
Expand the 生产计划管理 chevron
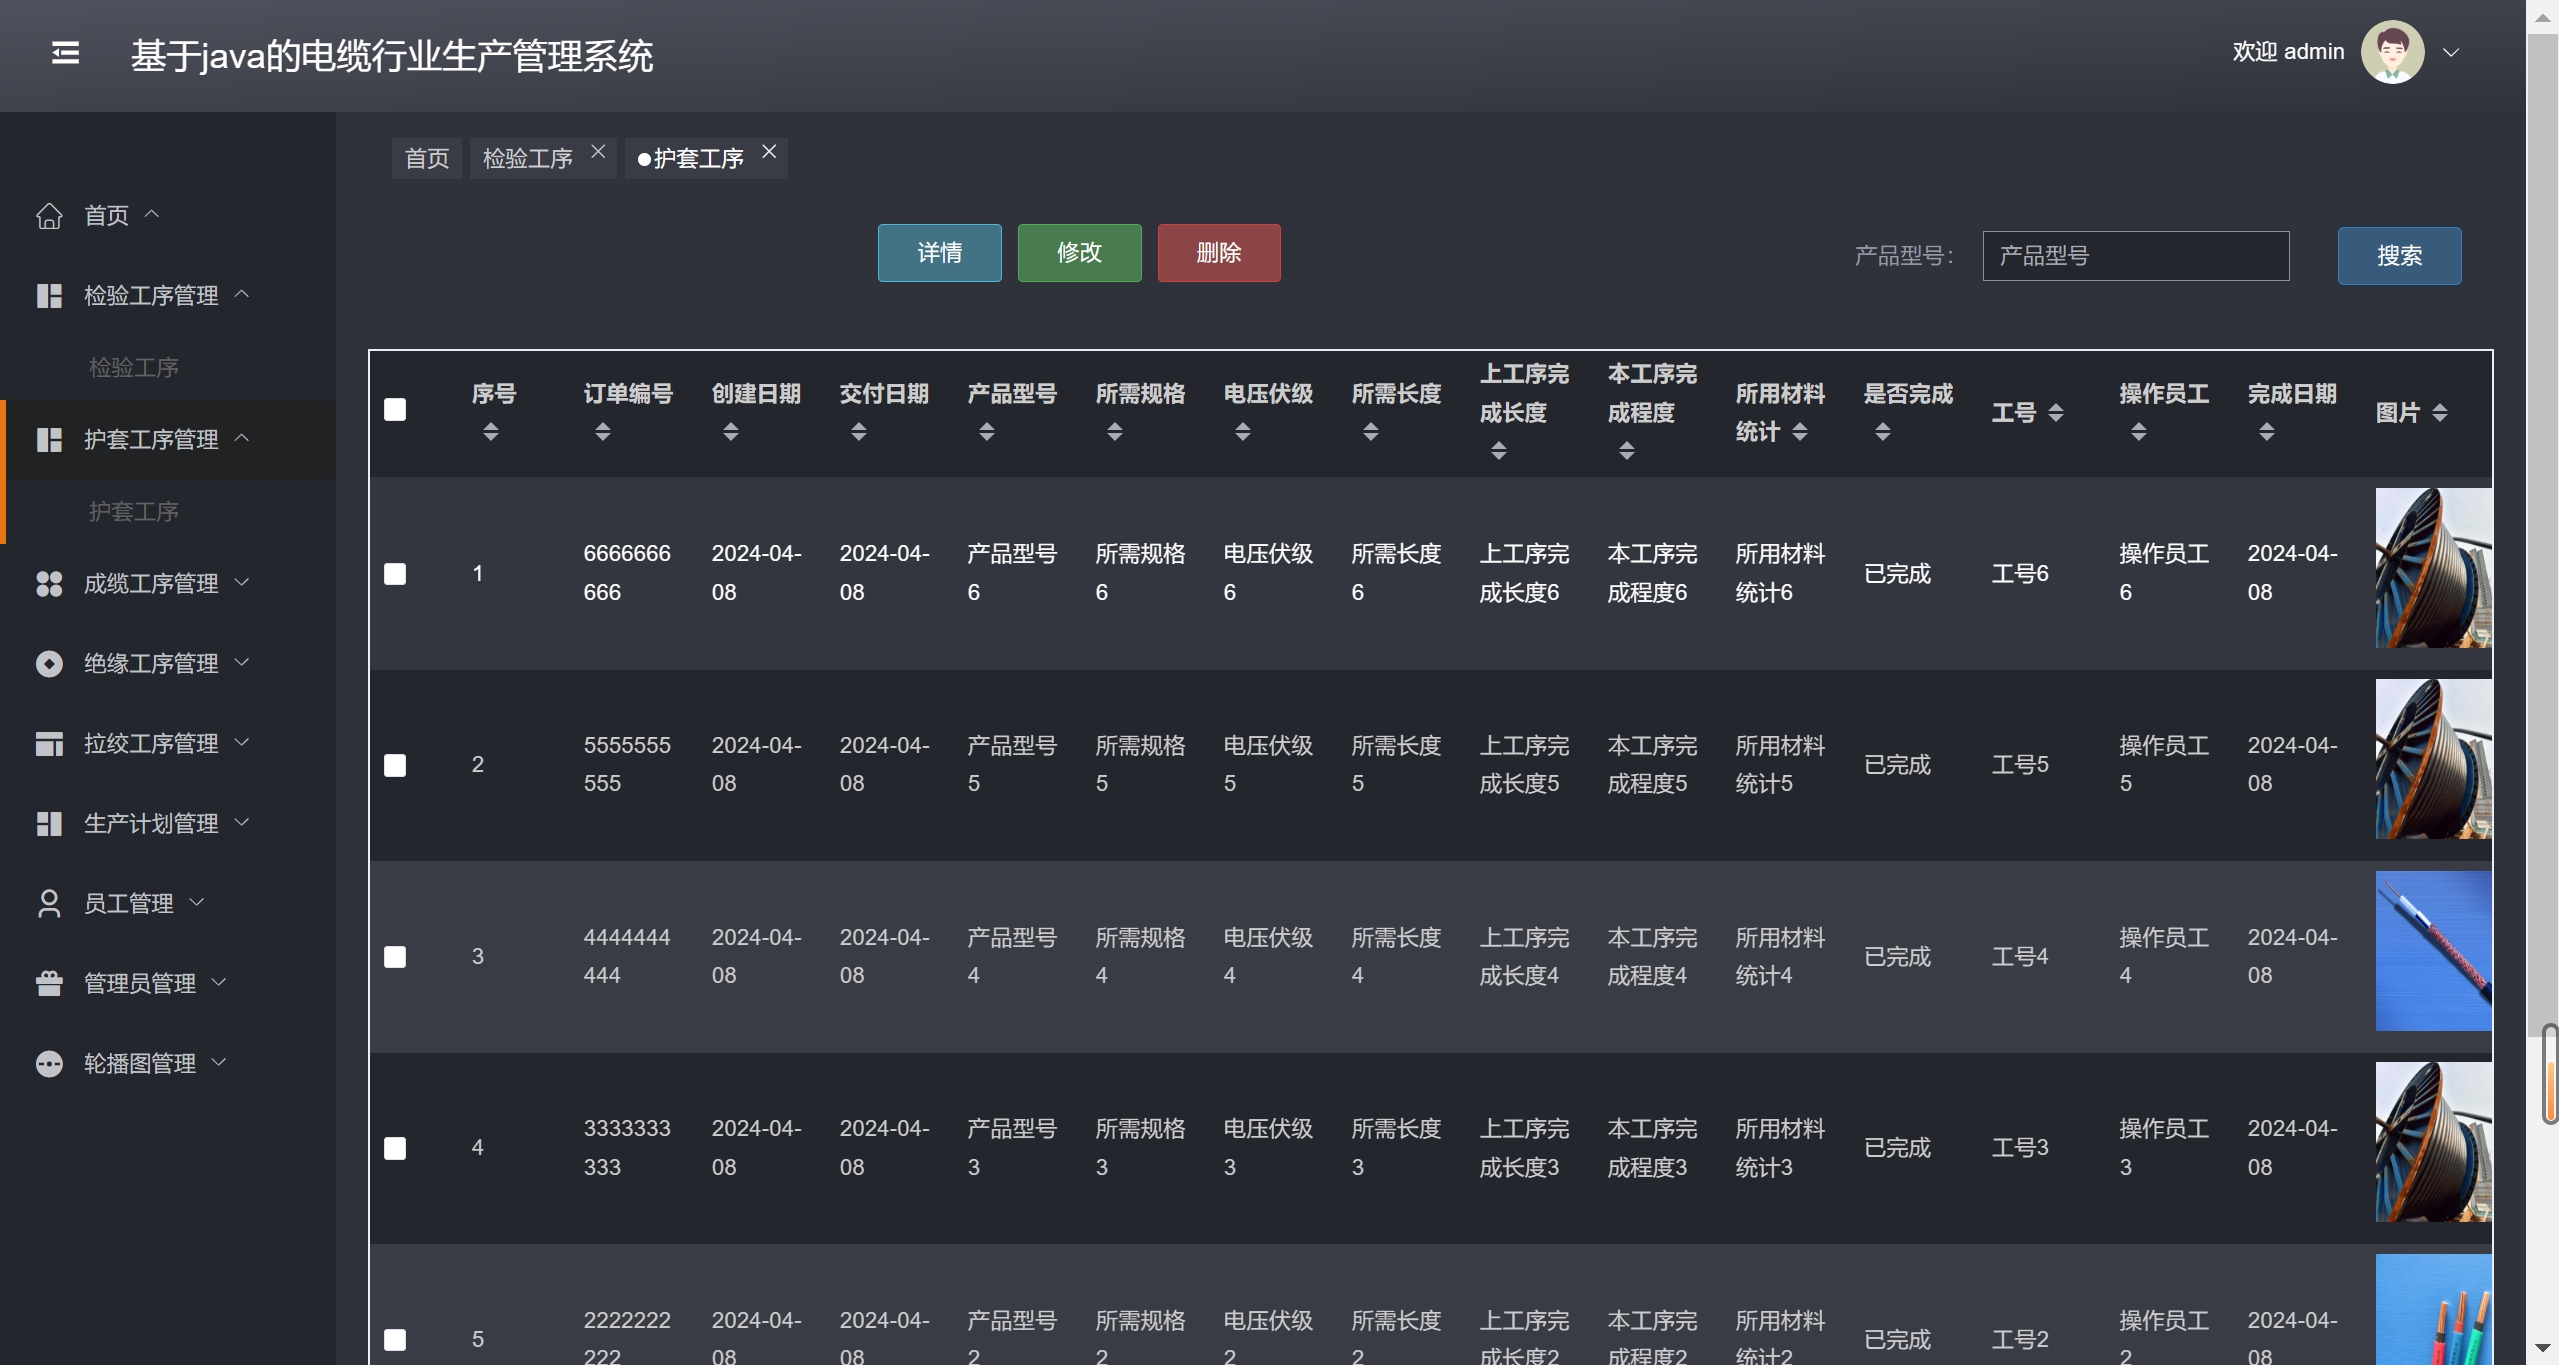coord(242,822)
